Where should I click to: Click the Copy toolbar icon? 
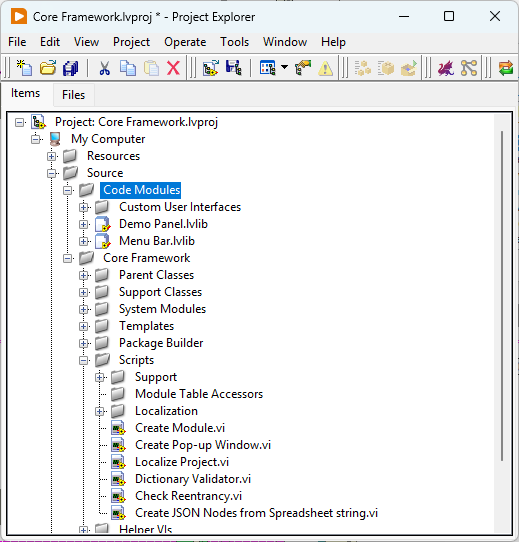[x=128, y=68]
